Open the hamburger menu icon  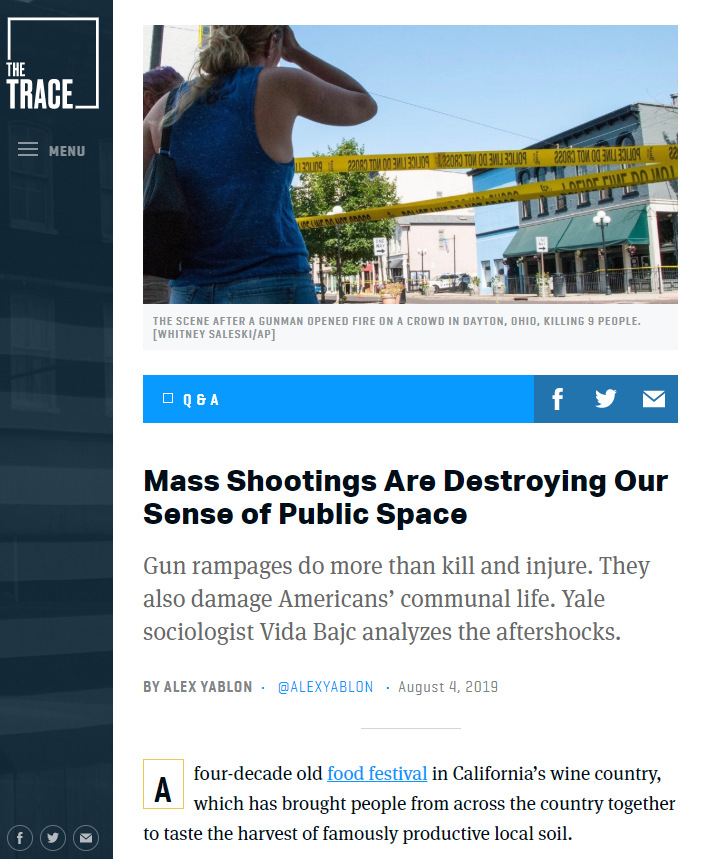click(28, 150)
